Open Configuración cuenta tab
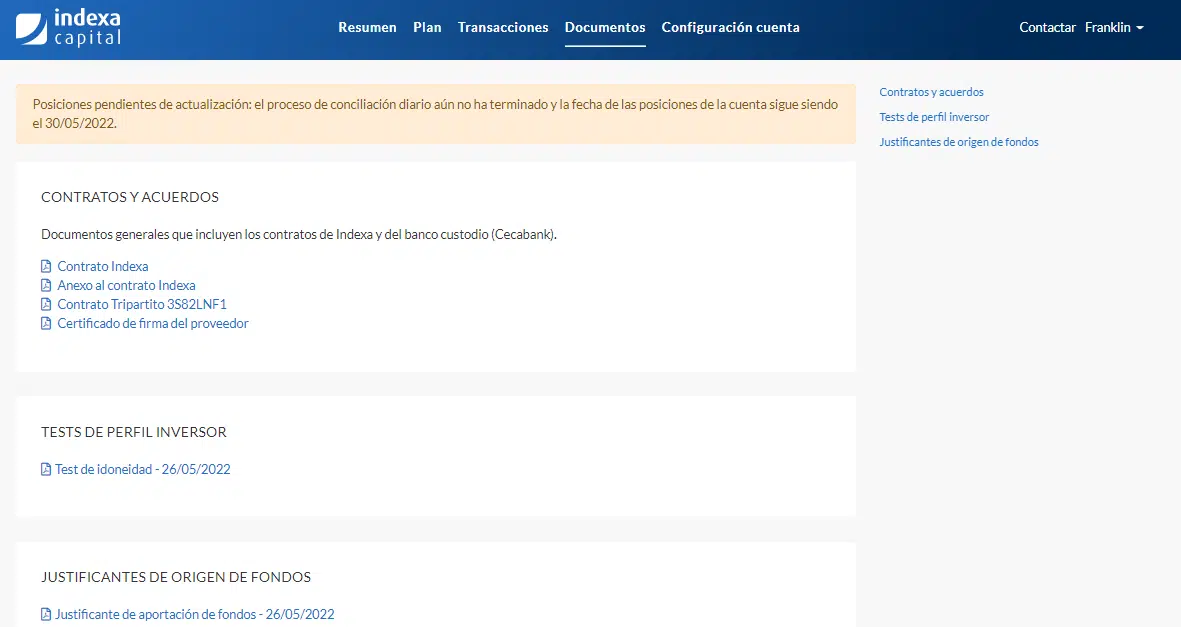Viewport: 1181px width, 627px height. [x=731, y=27]
